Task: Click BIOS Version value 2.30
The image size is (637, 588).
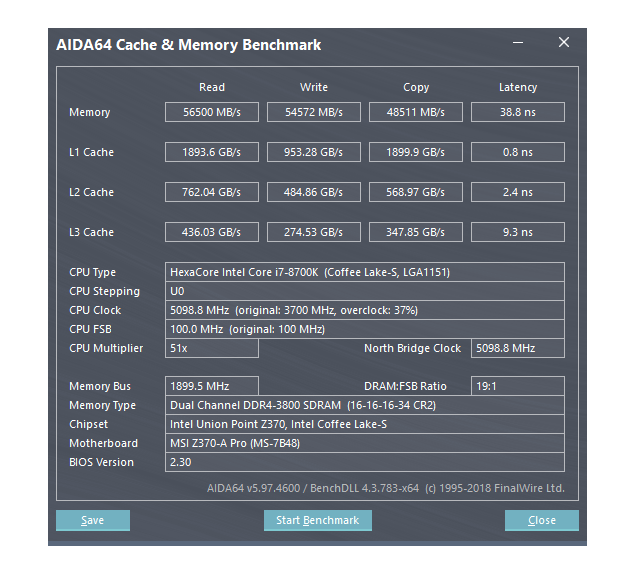Action: (x=365, y=462)
